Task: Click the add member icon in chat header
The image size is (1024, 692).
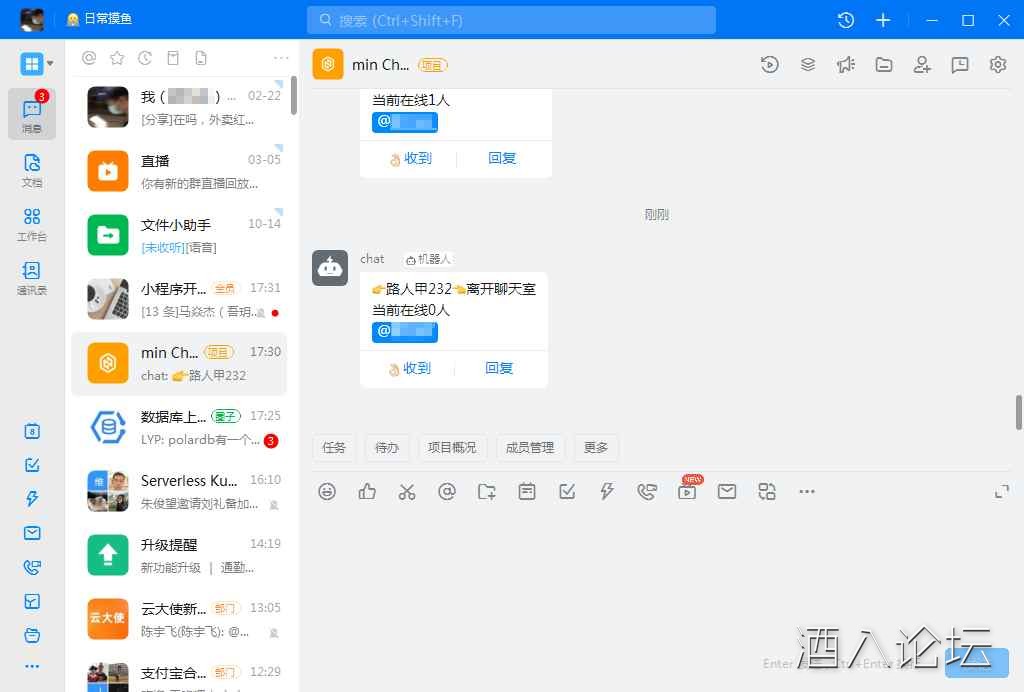Action: 922,65
